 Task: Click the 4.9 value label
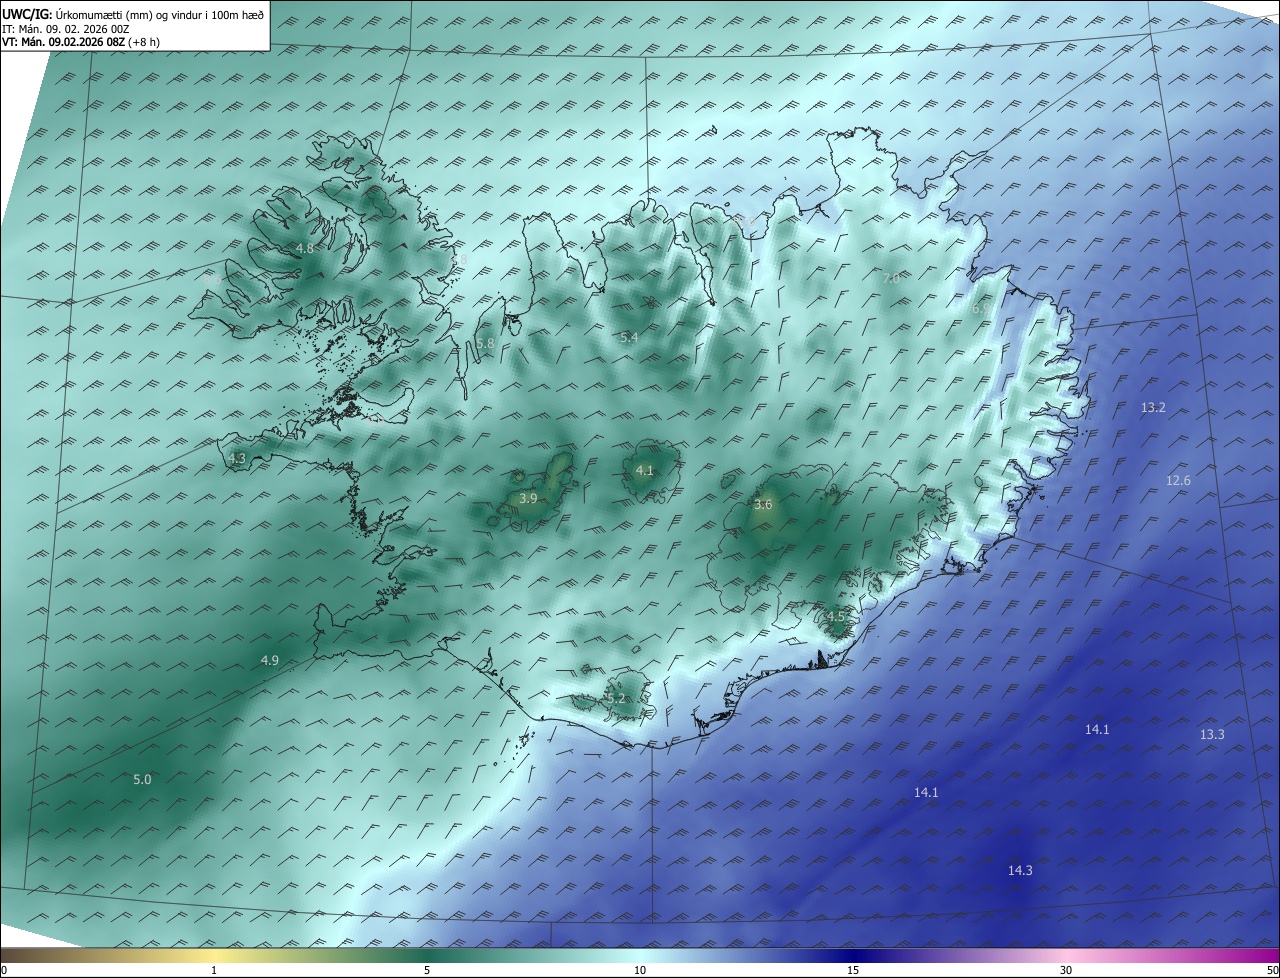coord(270,660)
